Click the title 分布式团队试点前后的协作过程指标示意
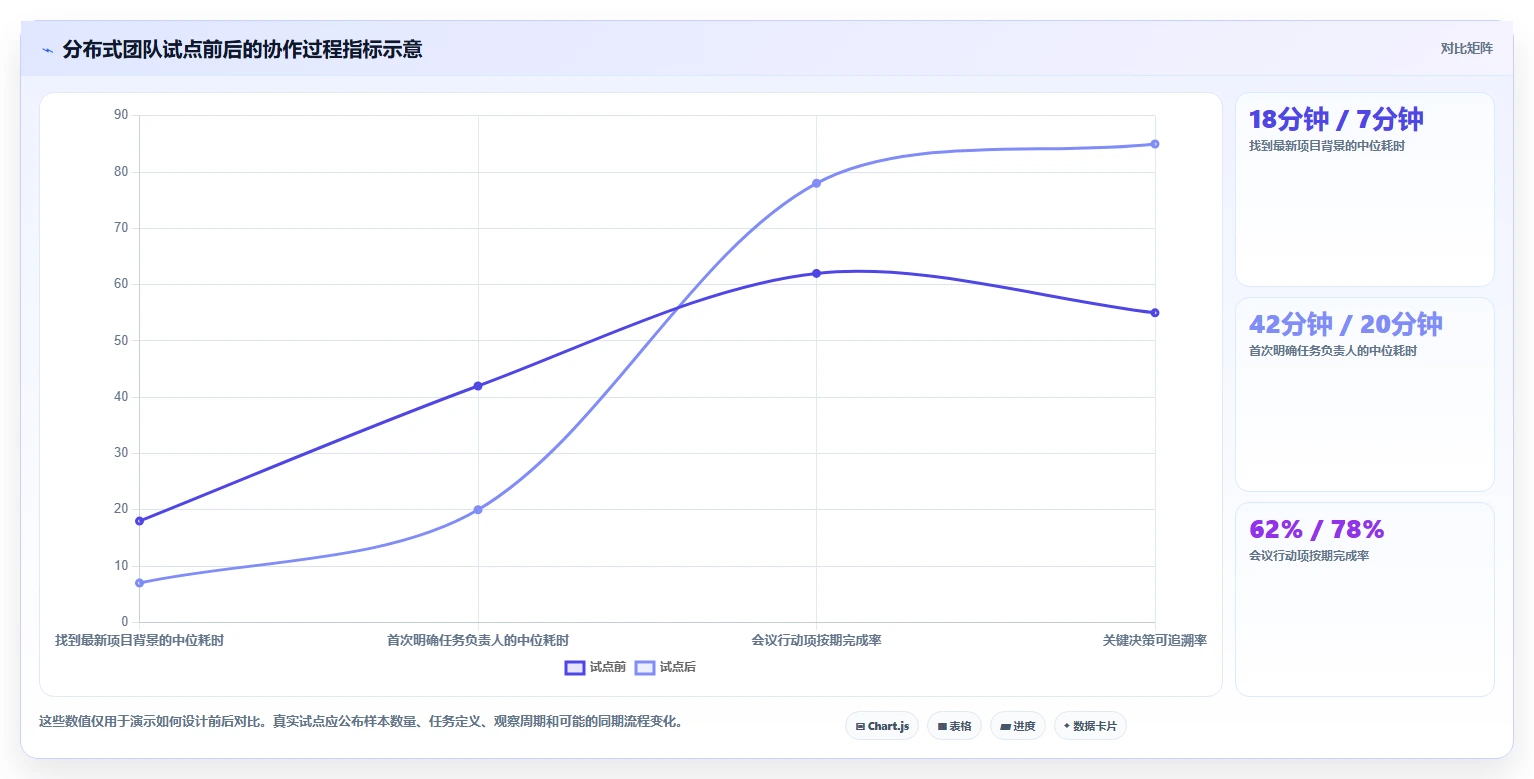The width and height of the screenshot is (1534, 779). (242, 49)
